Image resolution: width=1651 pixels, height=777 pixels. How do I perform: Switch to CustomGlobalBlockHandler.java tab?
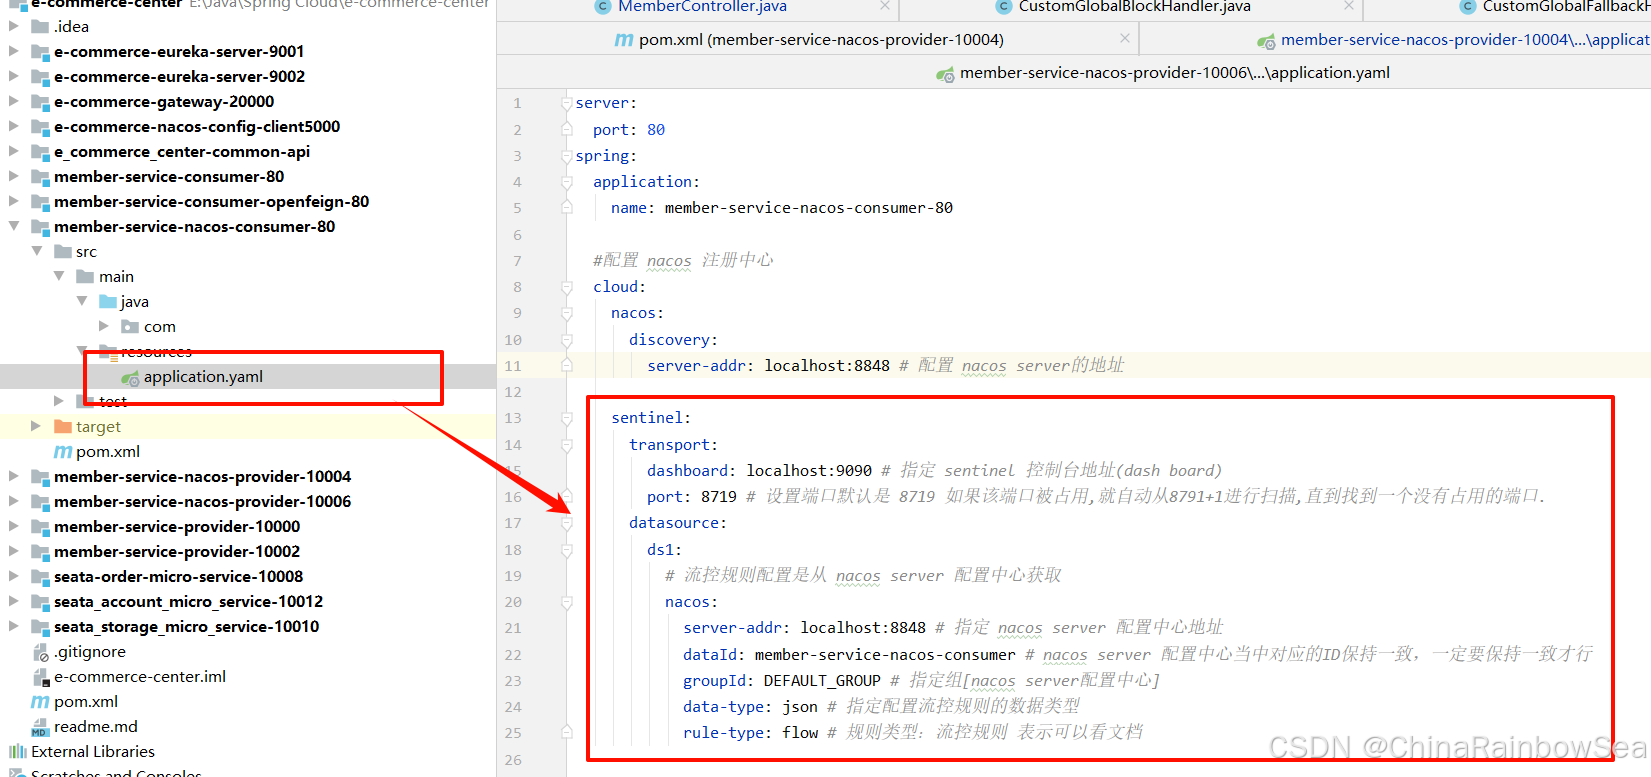click(x=1134, y=7)
